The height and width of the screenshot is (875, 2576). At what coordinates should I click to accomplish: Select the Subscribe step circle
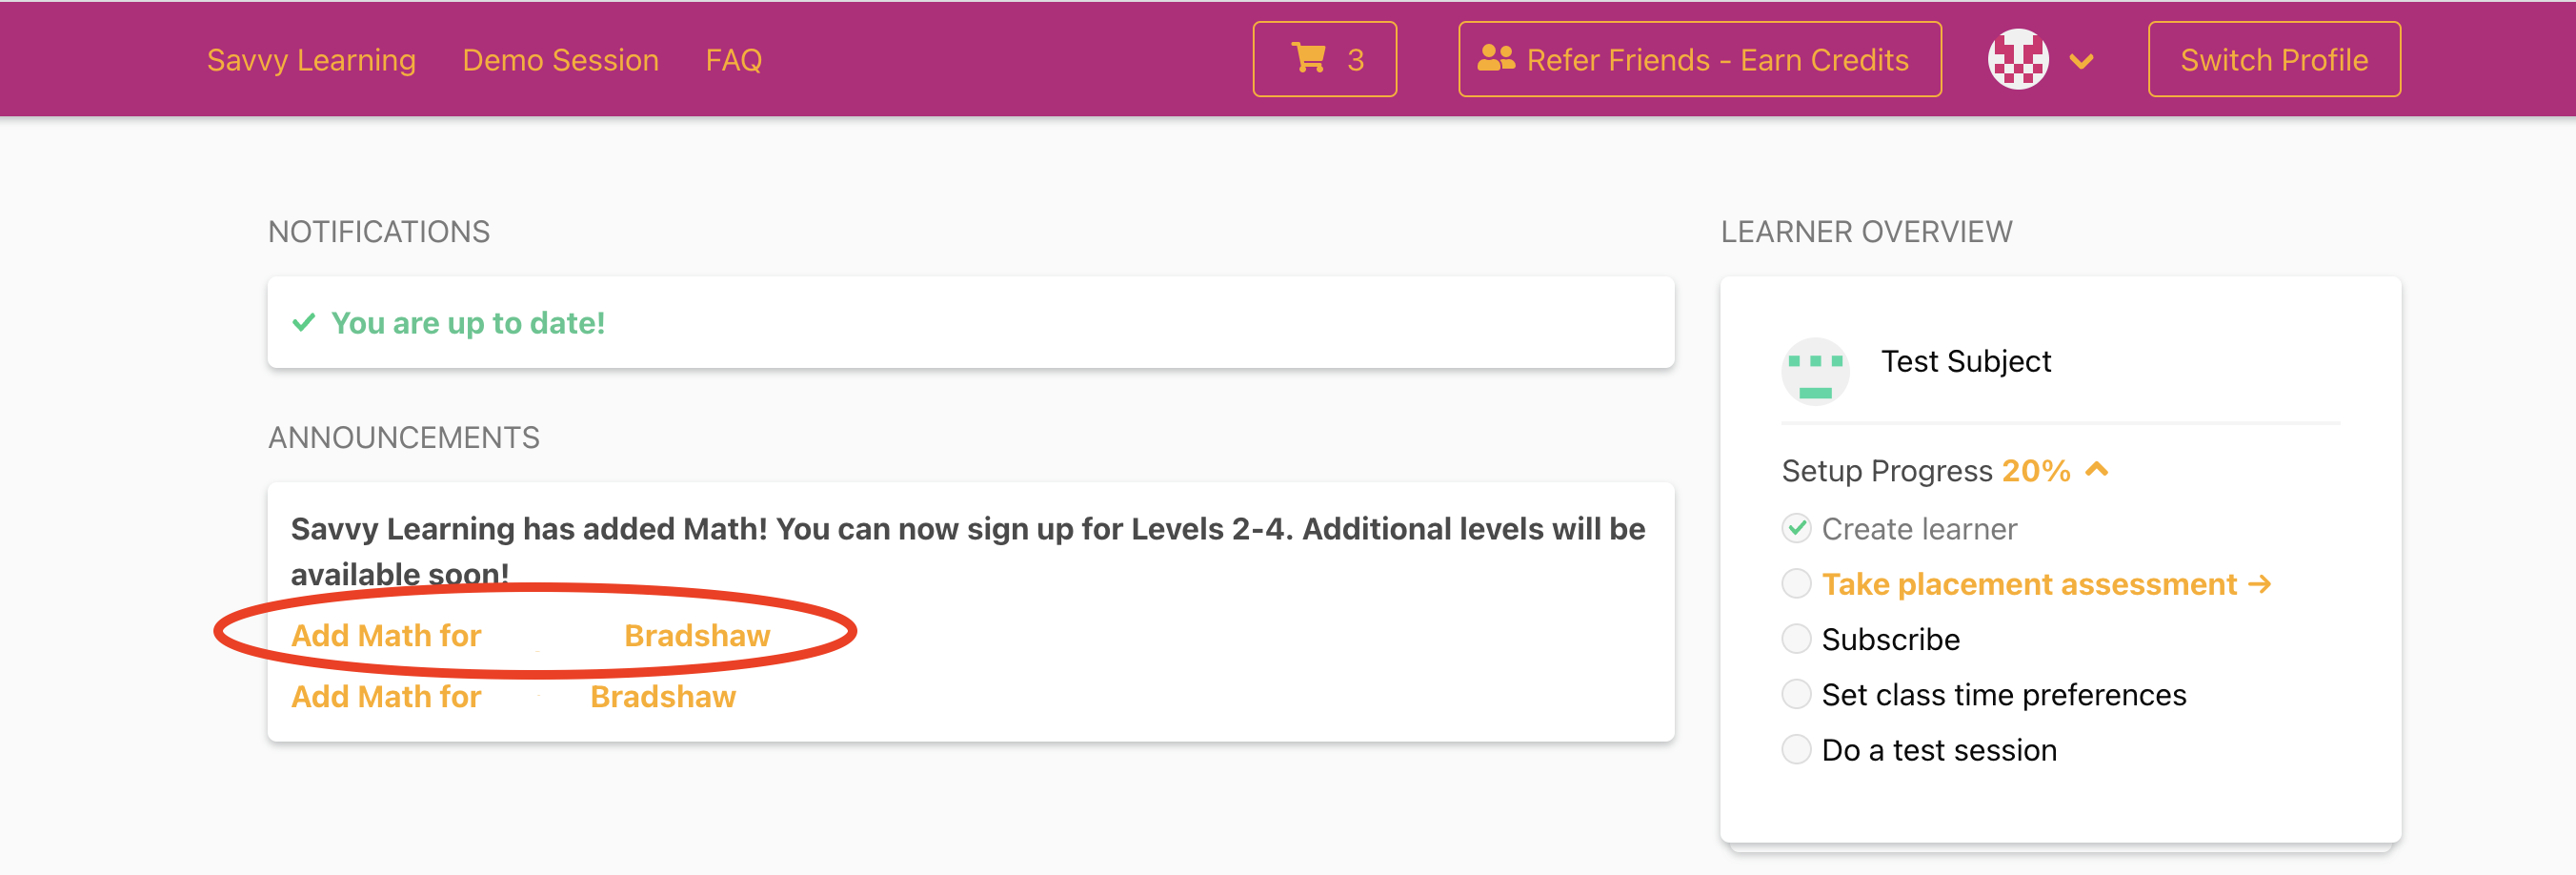click(1796, 639)
